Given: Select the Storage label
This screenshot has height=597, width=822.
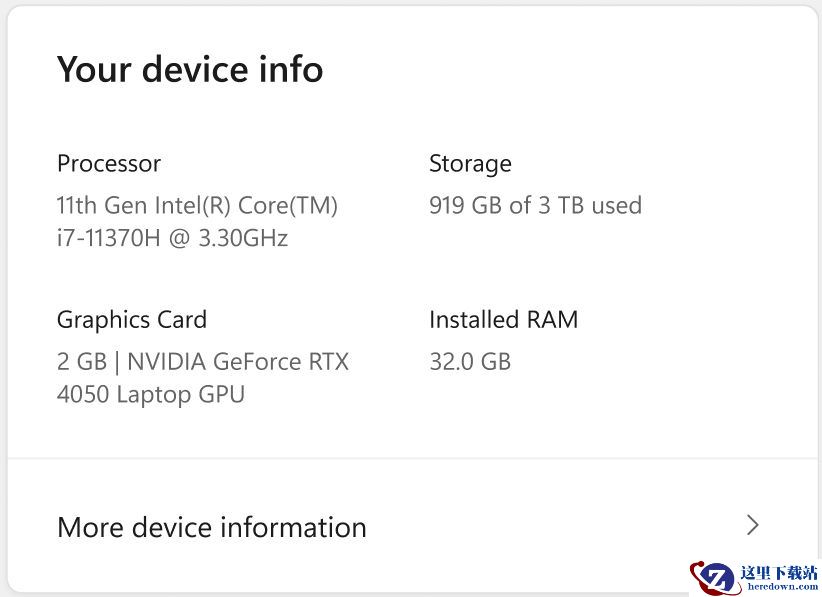Looking at the screenshot, I should (470, 163).
